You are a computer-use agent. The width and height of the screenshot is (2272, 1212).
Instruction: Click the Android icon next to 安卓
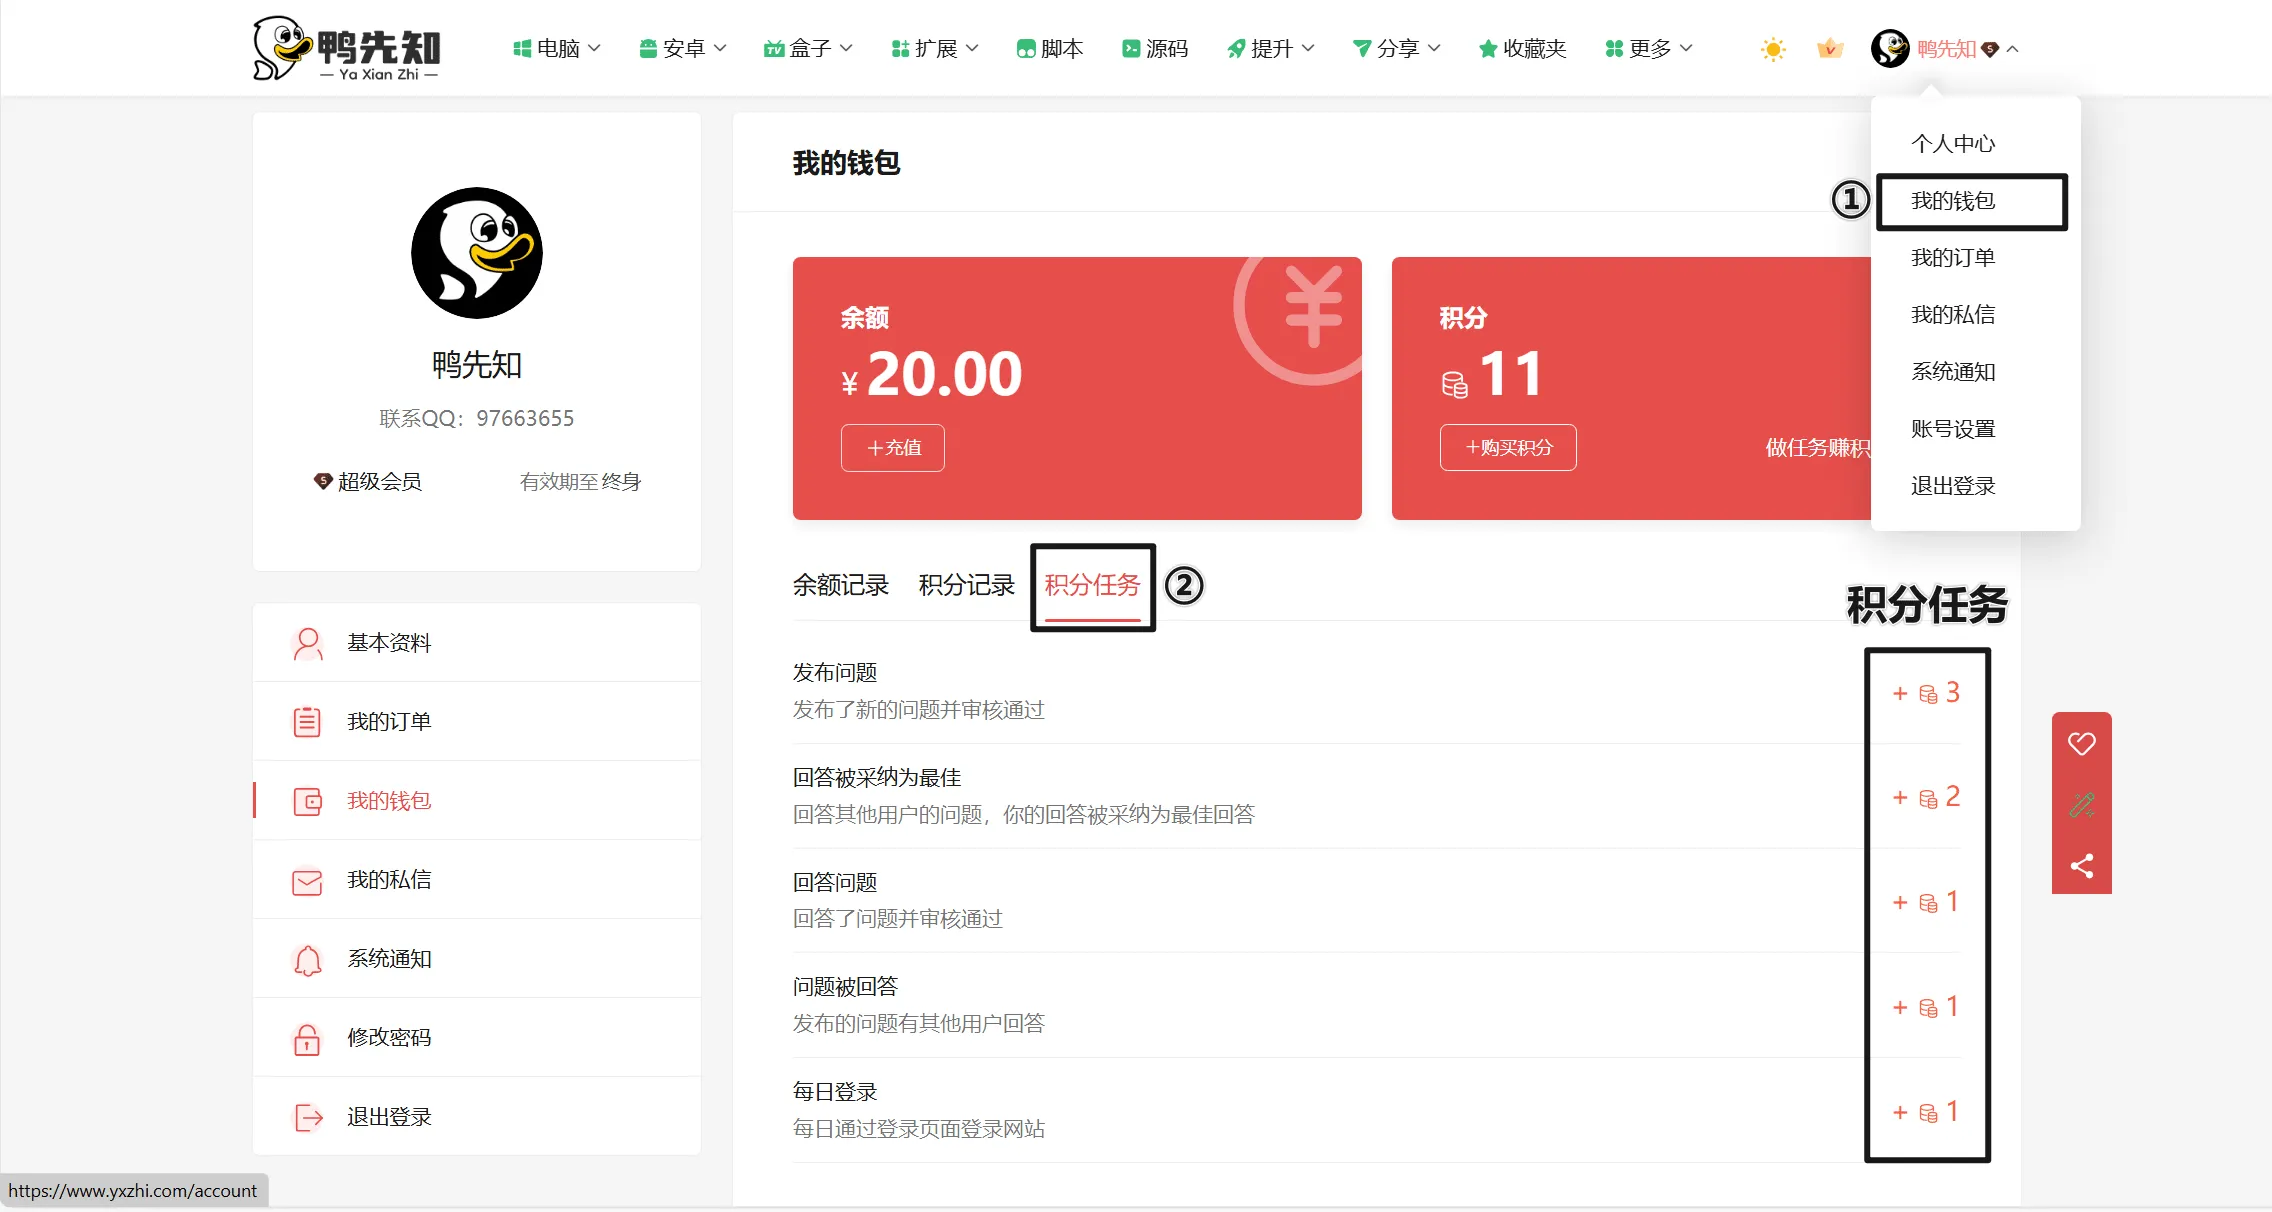[x=648, y=48]
